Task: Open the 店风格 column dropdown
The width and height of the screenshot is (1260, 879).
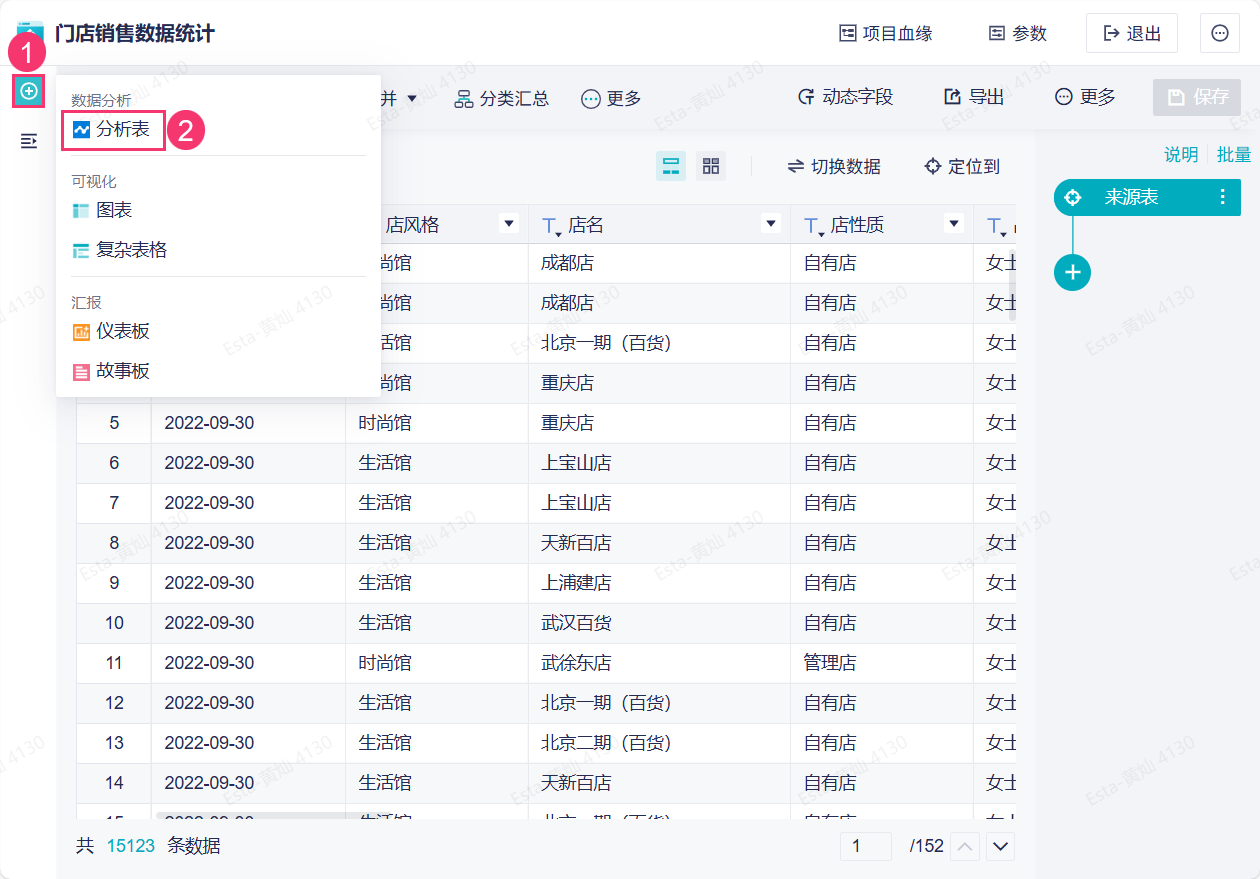Action: (x=509, y=224)
